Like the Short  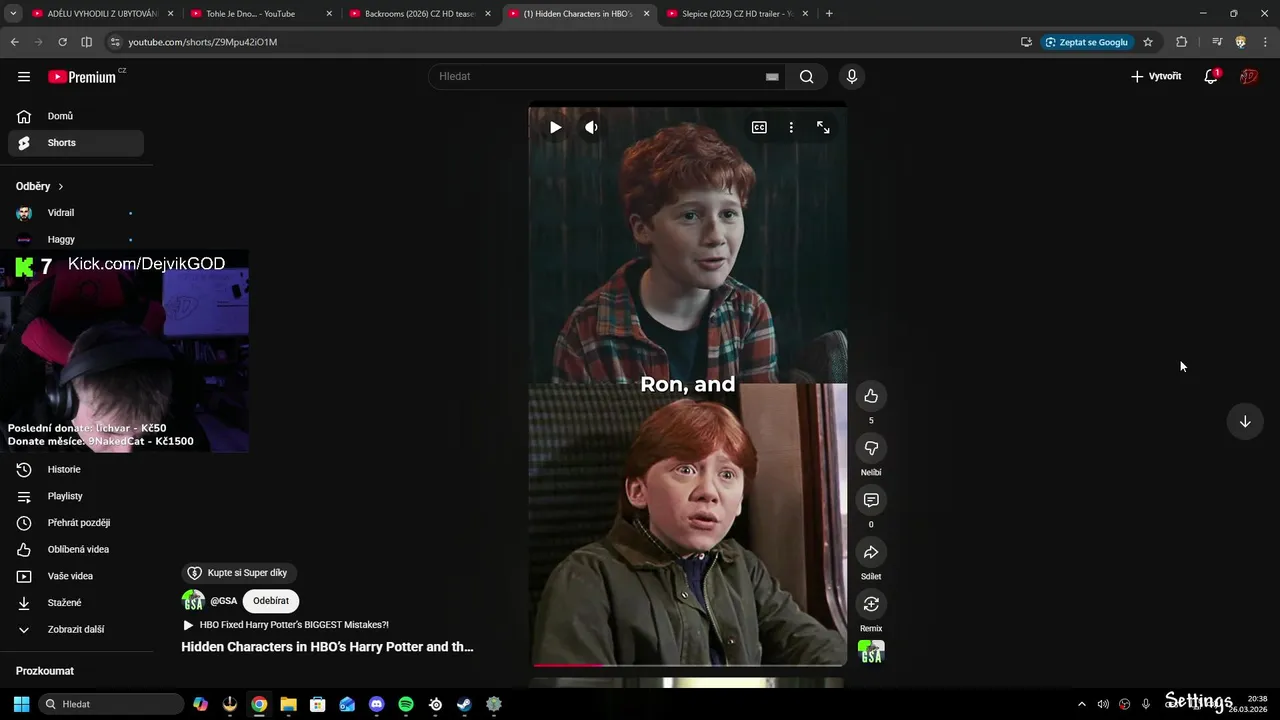point(871,396)
